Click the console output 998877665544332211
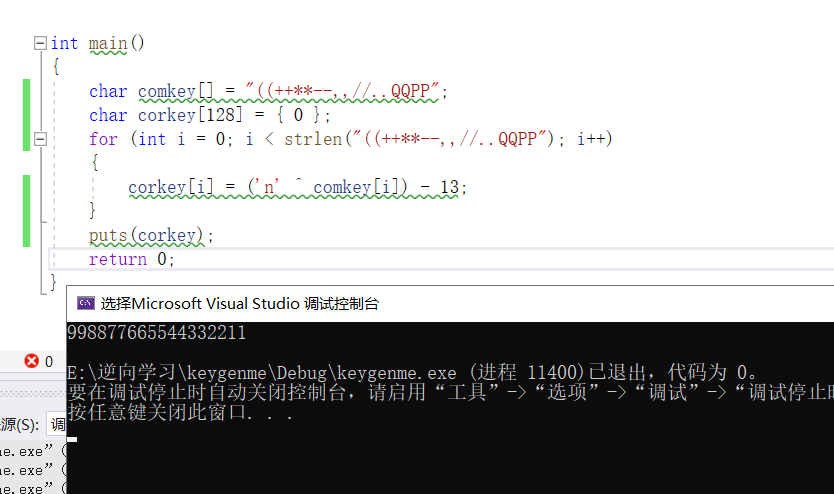 [156, 333]
